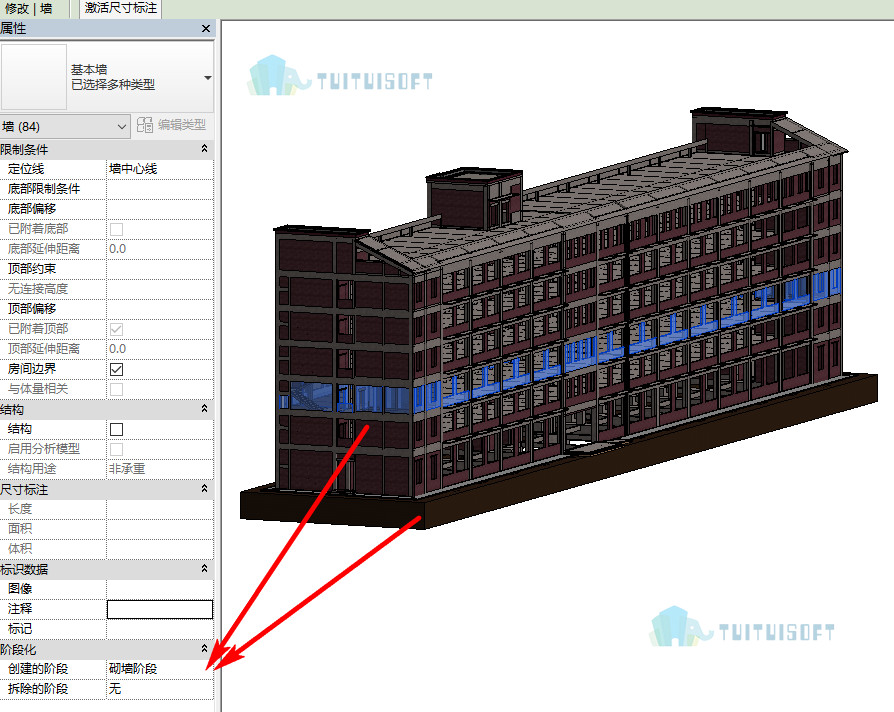Screen dimensions: 894x712
Task: Click the 底部限制条件 value field
Action: pyautogui.click(x=160, y=189)
